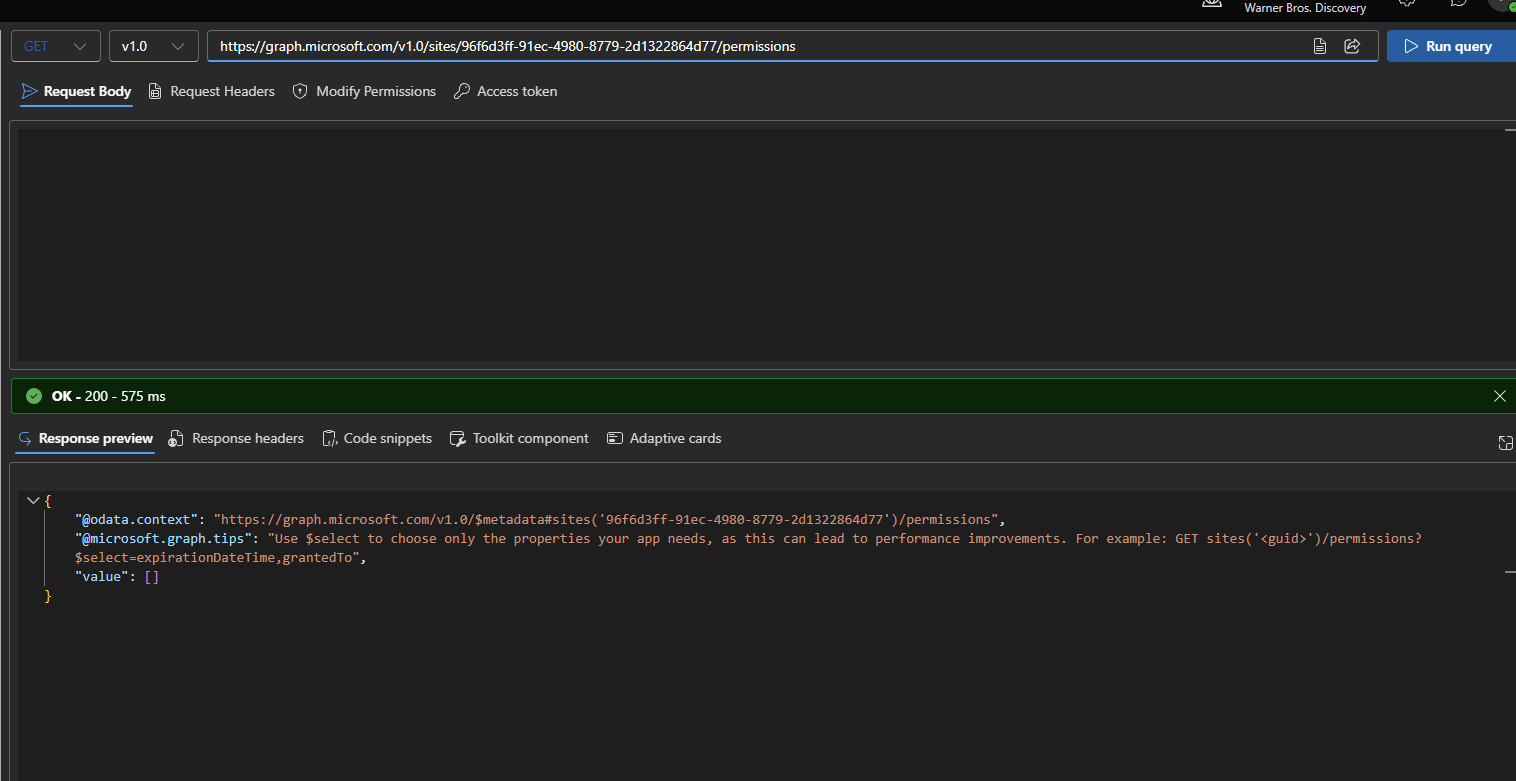1516x781 pixels.
Task: Click the green success check icon
Action: pyautogui.click(x=34, y=396)
